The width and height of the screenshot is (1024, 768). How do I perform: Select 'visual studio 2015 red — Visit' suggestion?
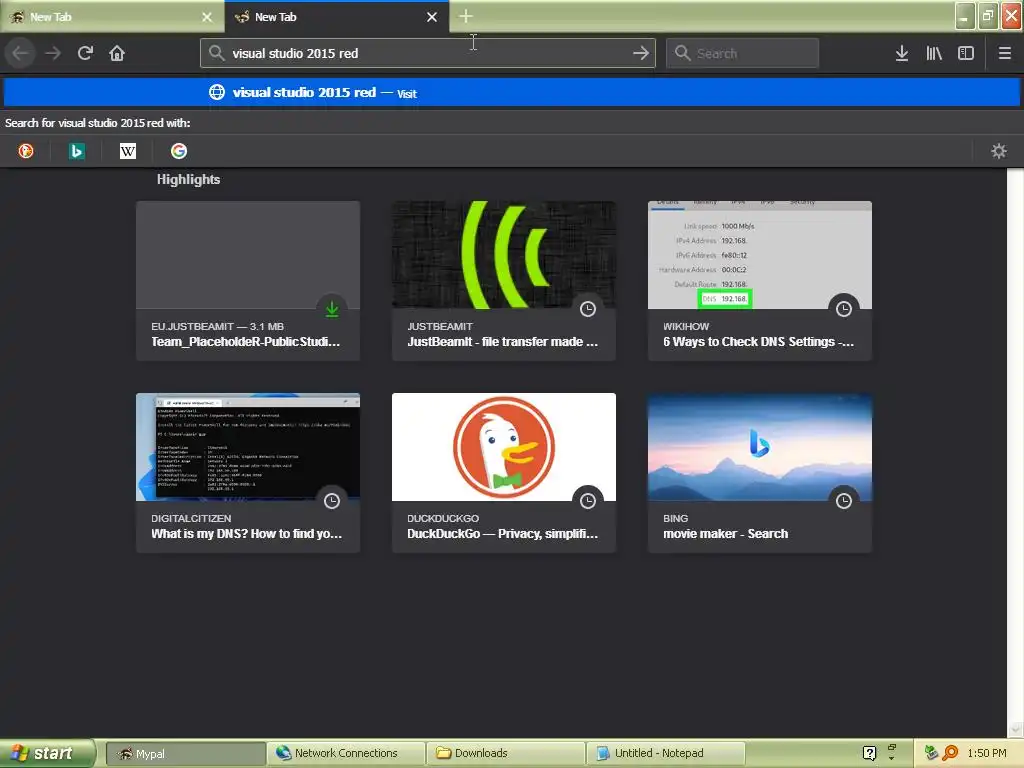[512, 92]
